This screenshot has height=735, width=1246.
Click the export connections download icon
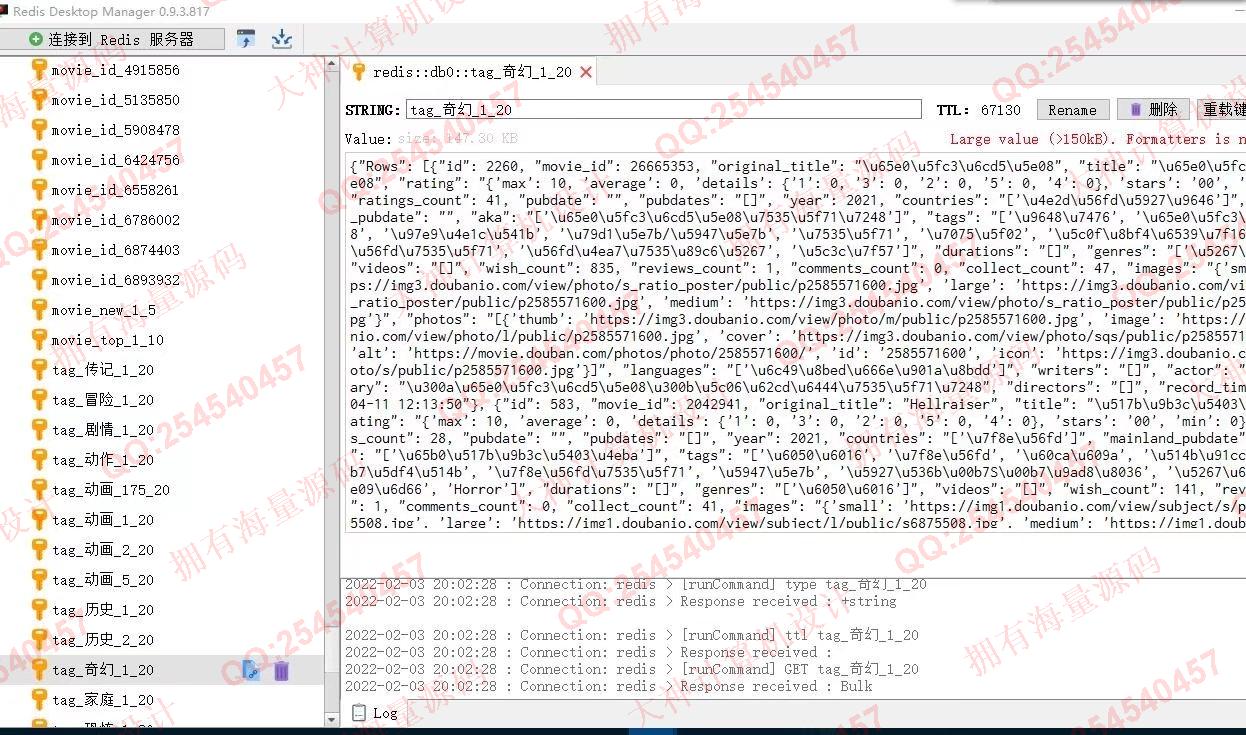tap(282, 39)
